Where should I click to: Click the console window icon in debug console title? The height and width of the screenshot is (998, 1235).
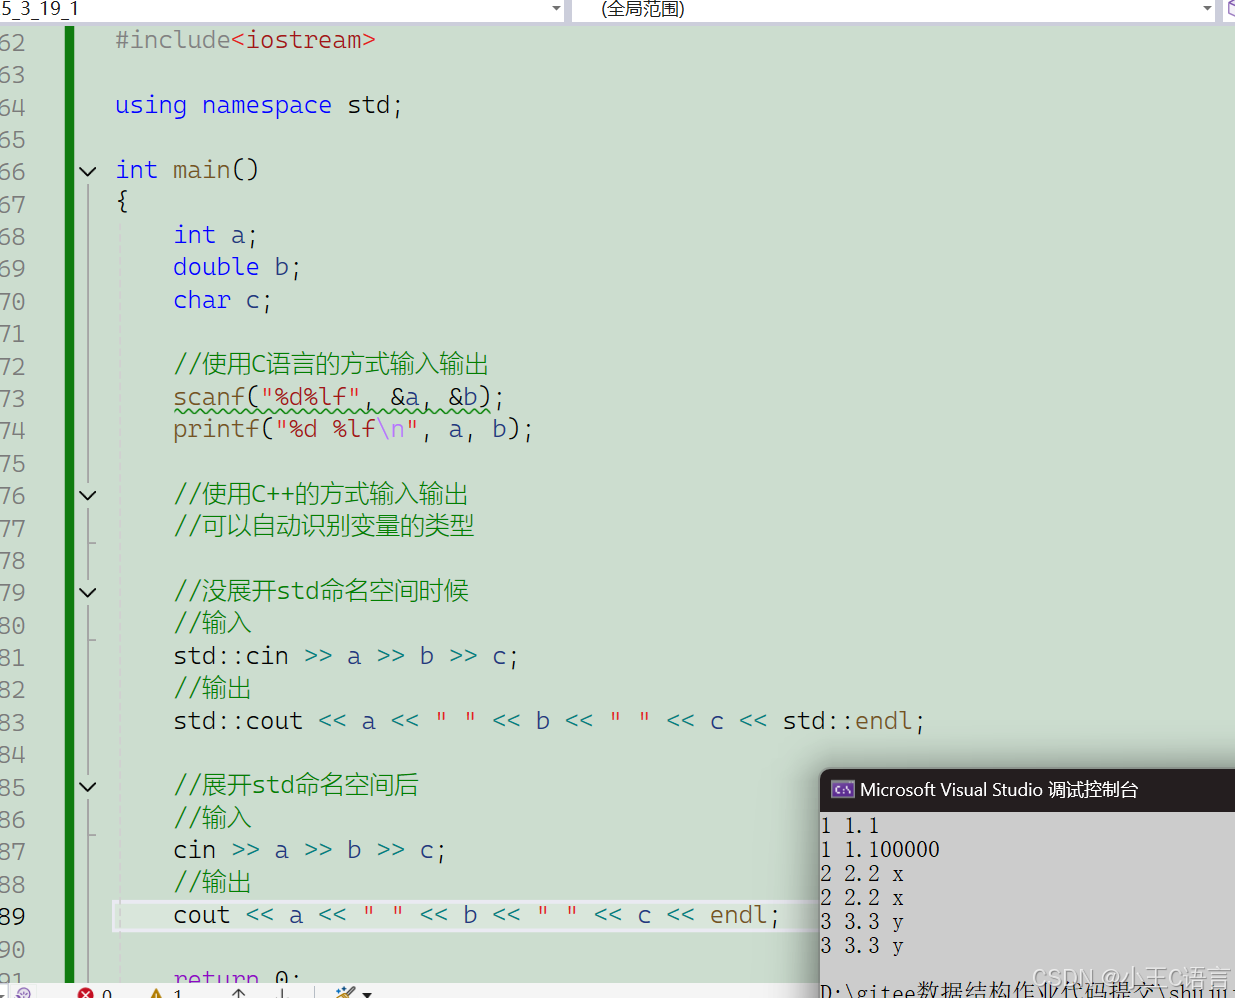(x=843, y=789)
